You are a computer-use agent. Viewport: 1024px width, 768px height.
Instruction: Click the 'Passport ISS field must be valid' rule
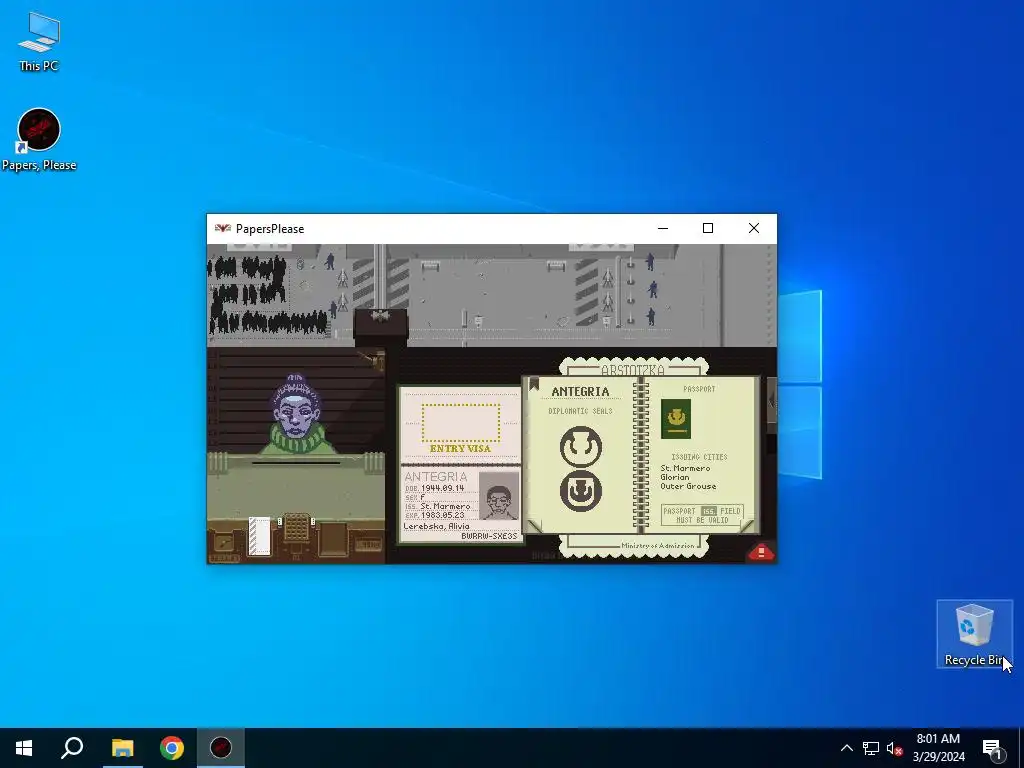point(701,515)
